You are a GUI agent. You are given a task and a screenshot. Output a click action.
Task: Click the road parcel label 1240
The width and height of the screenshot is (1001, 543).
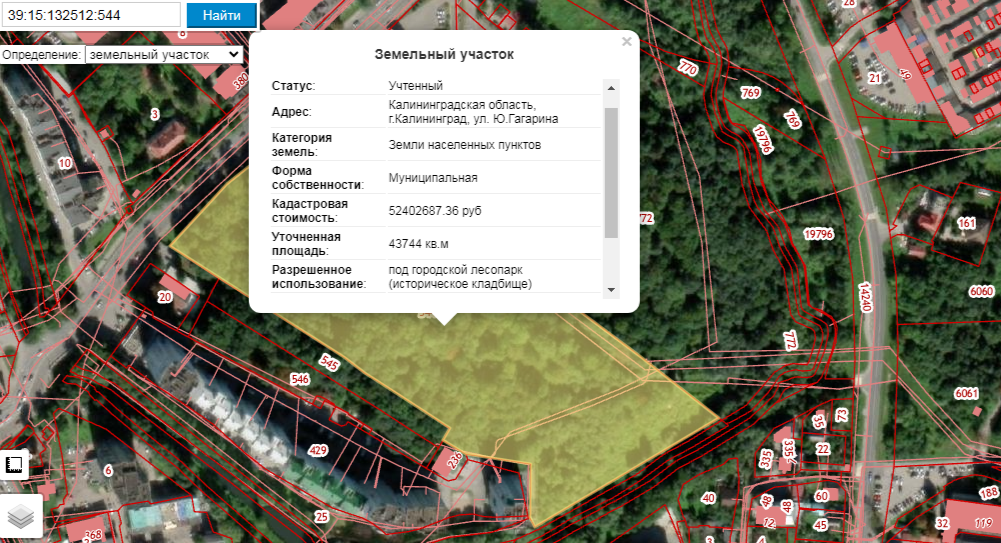865,297
